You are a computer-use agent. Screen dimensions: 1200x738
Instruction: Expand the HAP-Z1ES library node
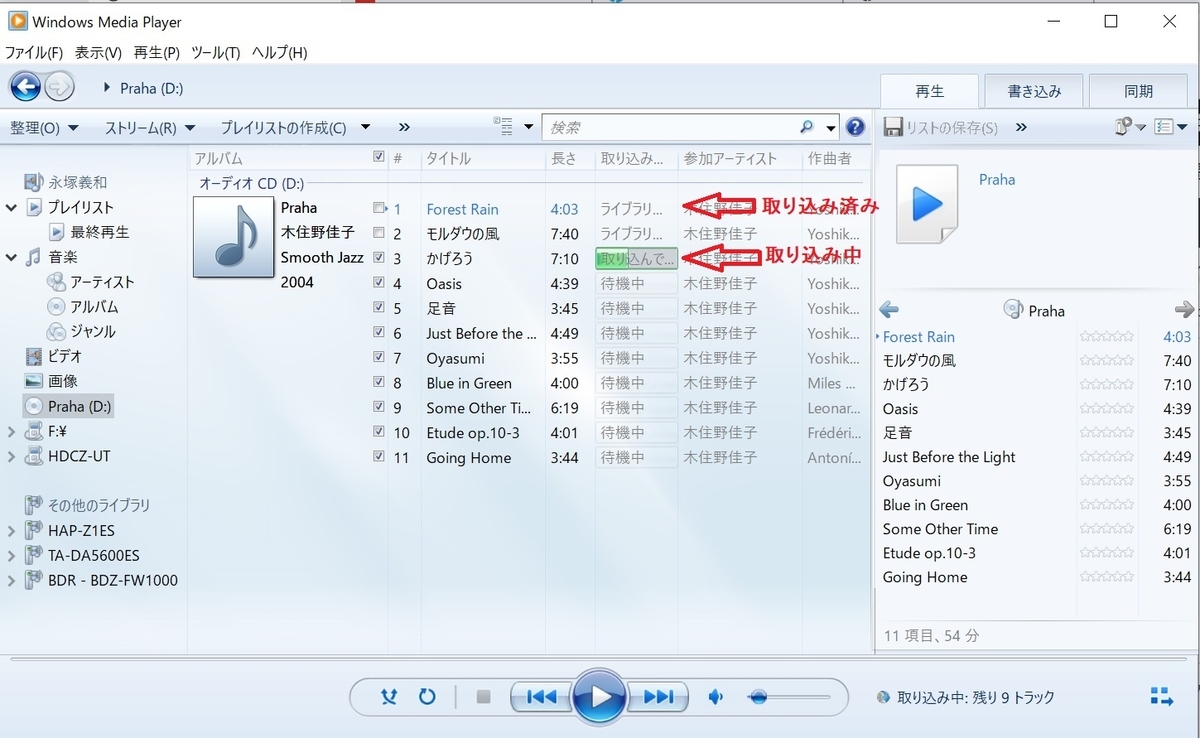point(11,530)
